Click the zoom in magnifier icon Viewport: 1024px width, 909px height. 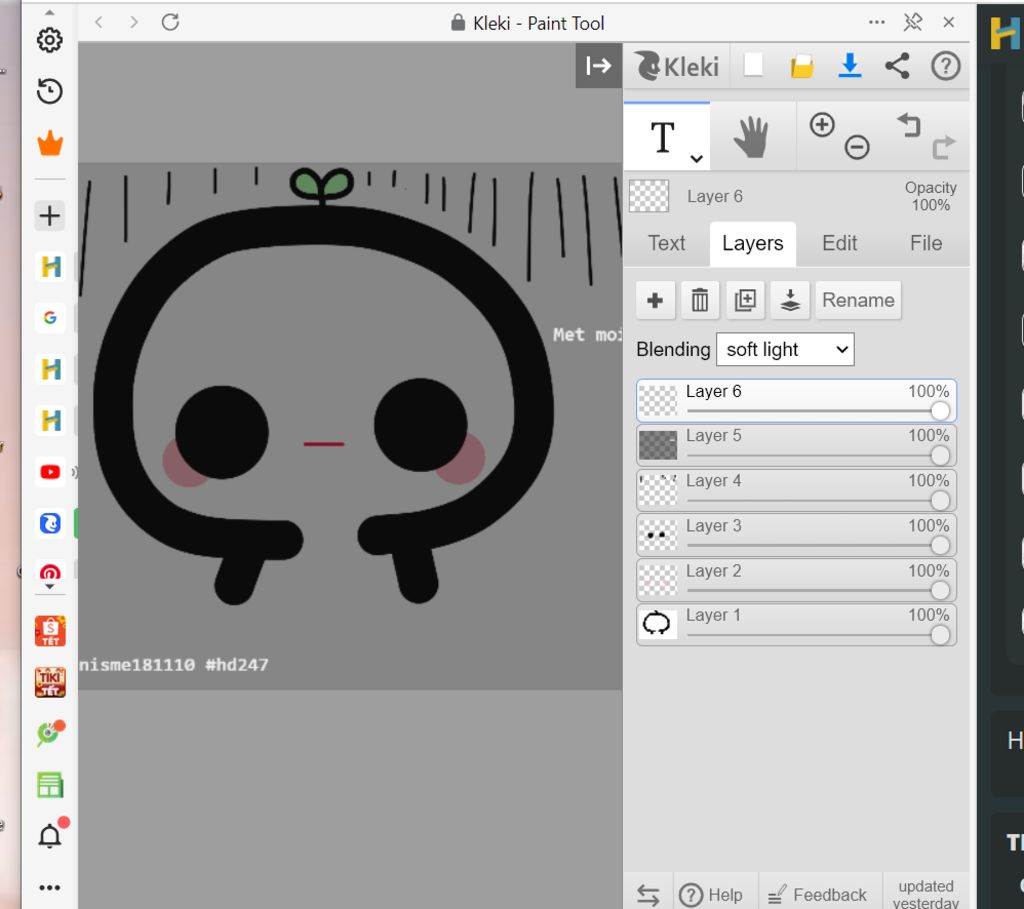click(822, 124)
